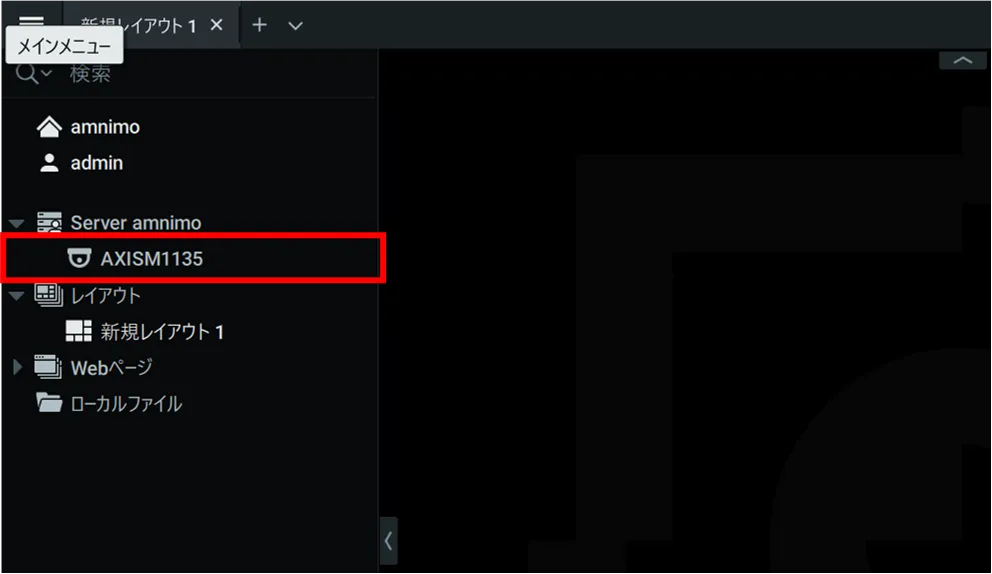Expand the Webページ tree node
992x574 pixels.
17,367
